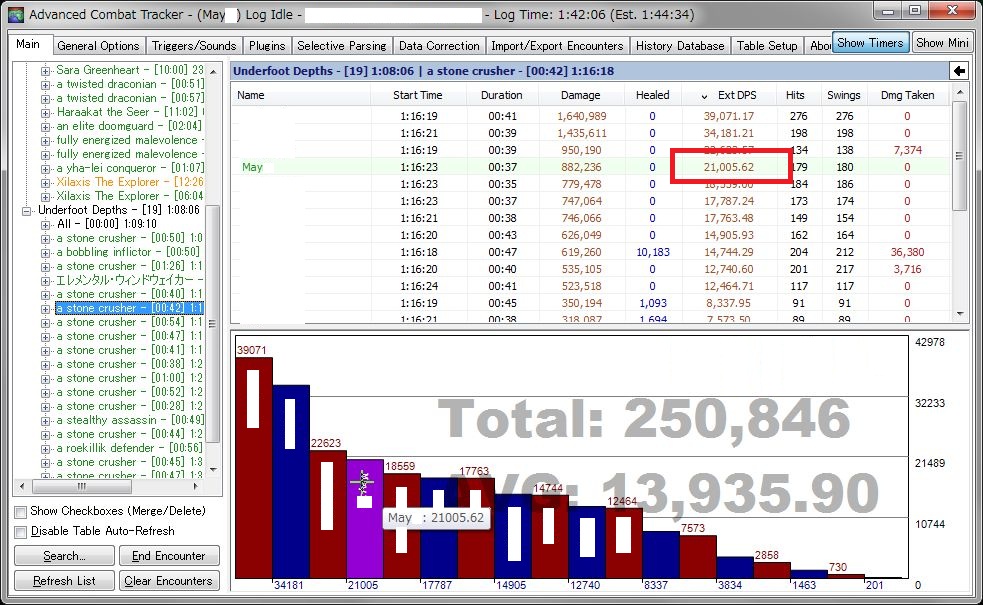Open the History Database tab
This screenshot has width=983, height=605.
pyautogui.click(x=680, y=46)
